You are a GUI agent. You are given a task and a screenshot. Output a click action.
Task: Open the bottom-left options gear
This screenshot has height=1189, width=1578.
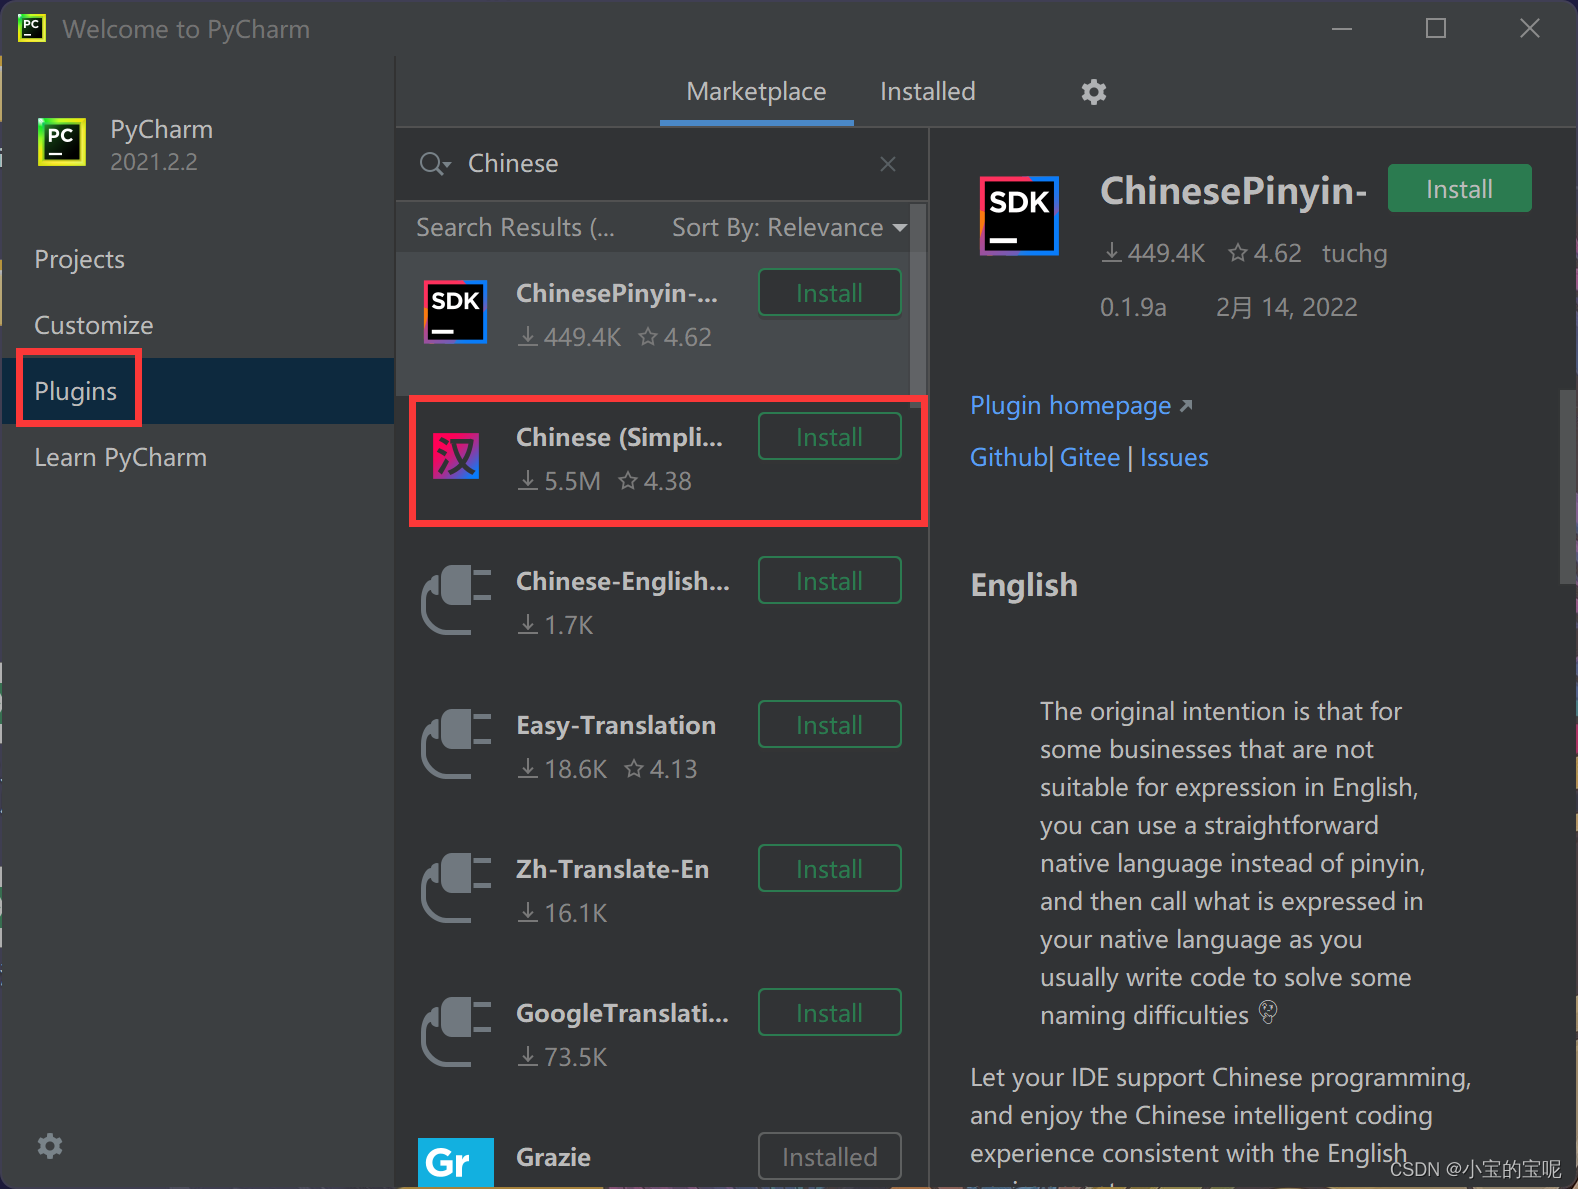[x=50, y=1146]
